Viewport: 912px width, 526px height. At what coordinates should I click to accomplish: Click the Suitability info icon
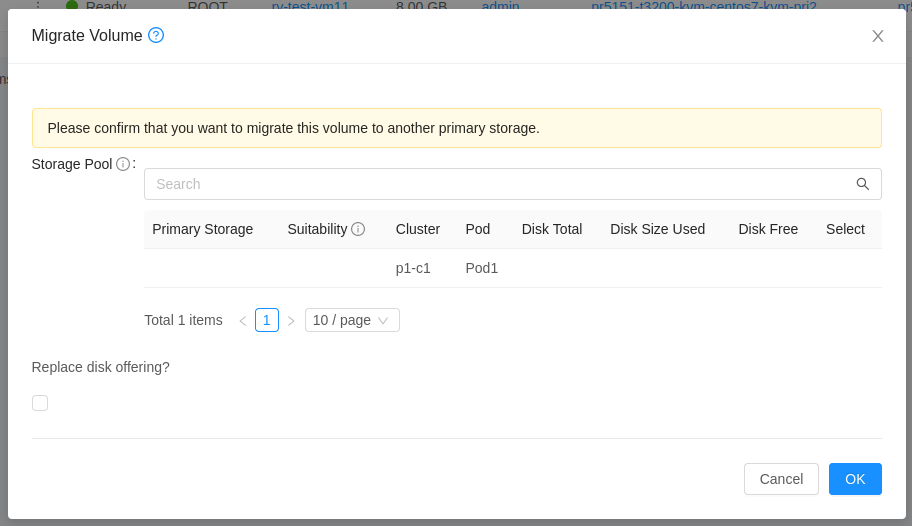(x=358, y=229)
